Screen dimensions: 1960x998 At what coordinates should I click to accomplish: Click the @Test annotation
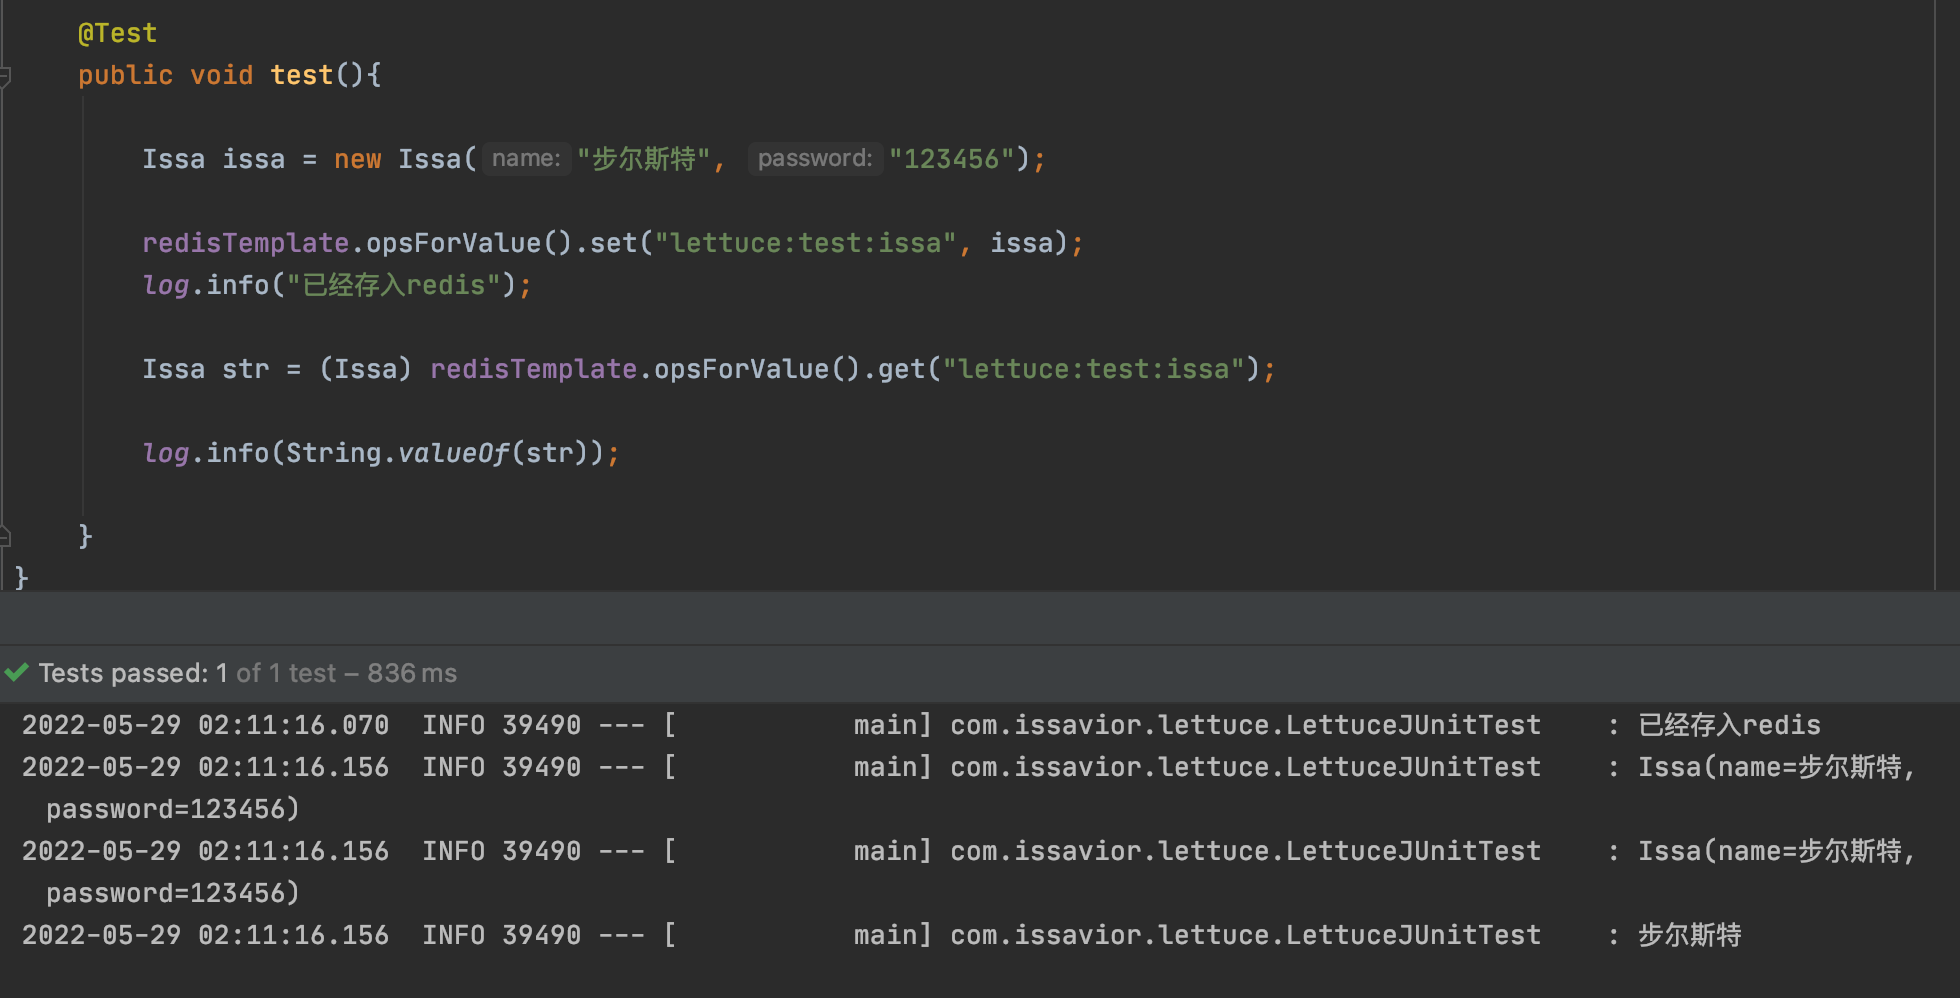(118, 33)
